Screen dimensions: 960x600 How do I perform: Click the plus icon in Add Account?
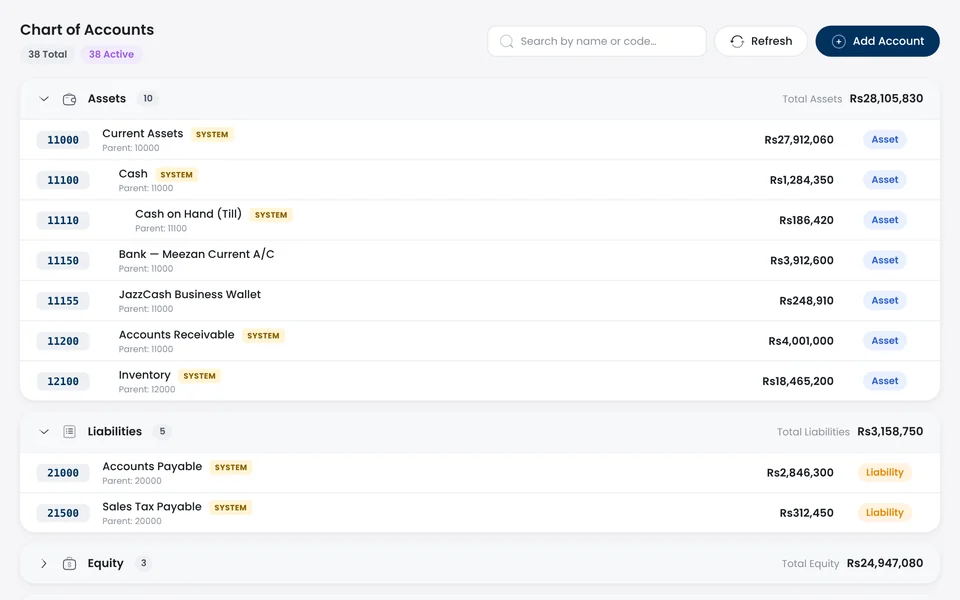point(839,41)
